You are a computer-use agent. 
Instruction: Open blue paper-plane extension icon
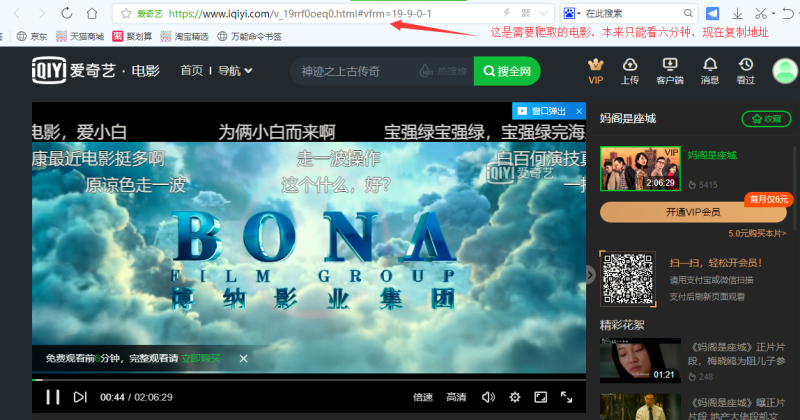pos(712,13)
